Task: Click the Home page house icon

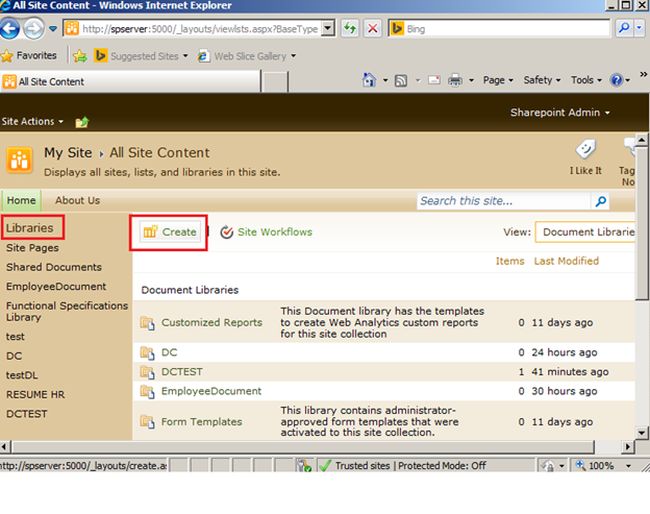Action: pyautogui.click(x=369, y=80)
